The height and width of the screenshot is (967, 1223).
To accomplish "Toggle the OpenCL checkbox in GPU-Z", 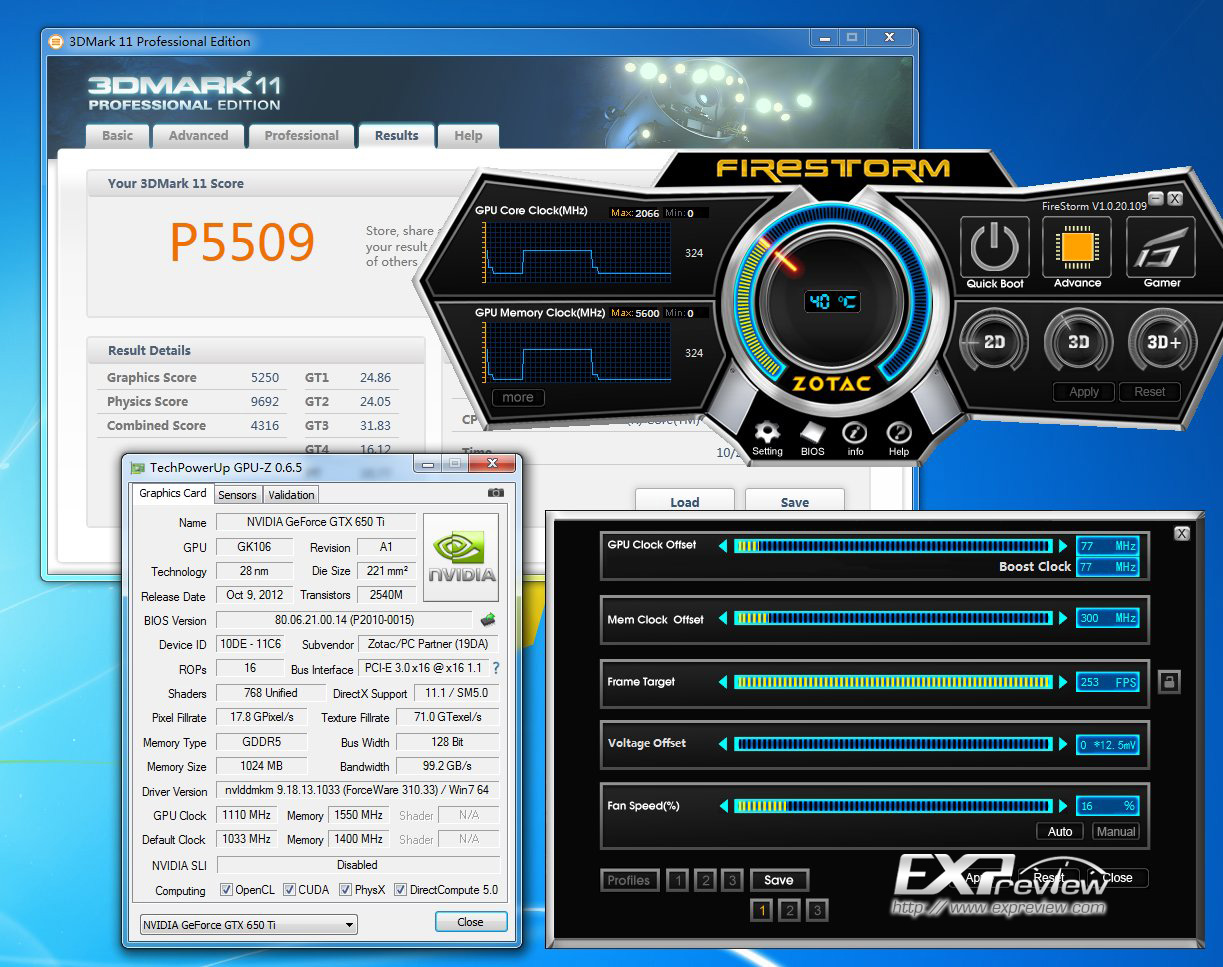I will tap(226, 890).
